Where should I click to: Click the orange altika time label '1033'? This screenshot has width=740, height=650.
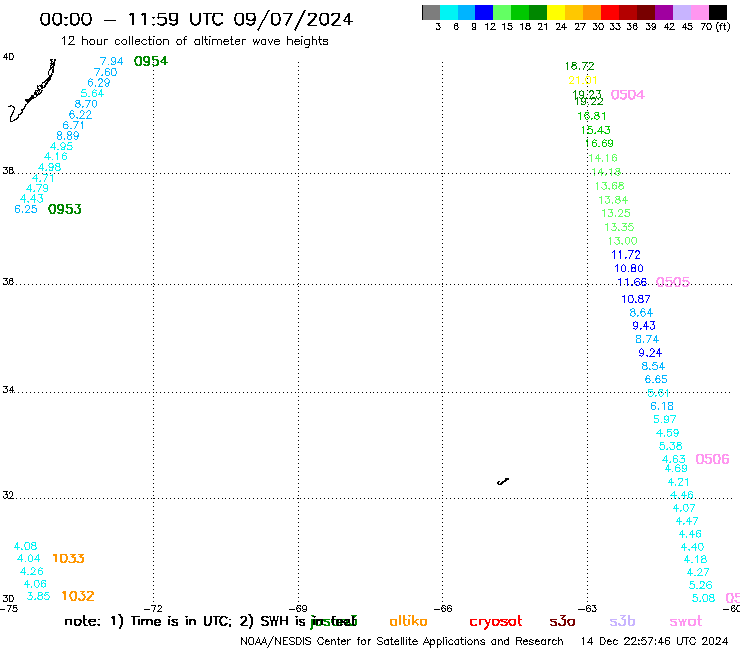[x=68, y=558]
